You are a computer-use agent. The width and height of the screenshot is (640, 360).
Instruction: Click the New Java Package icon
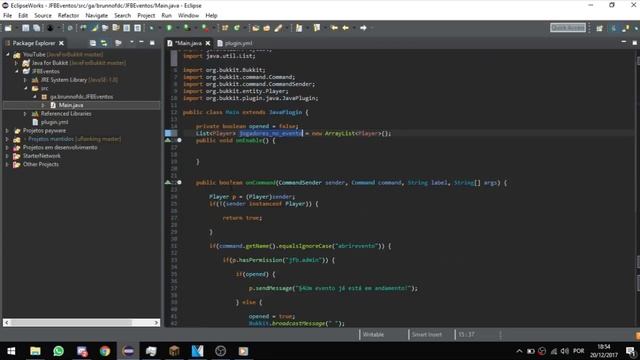pos(225,28)
